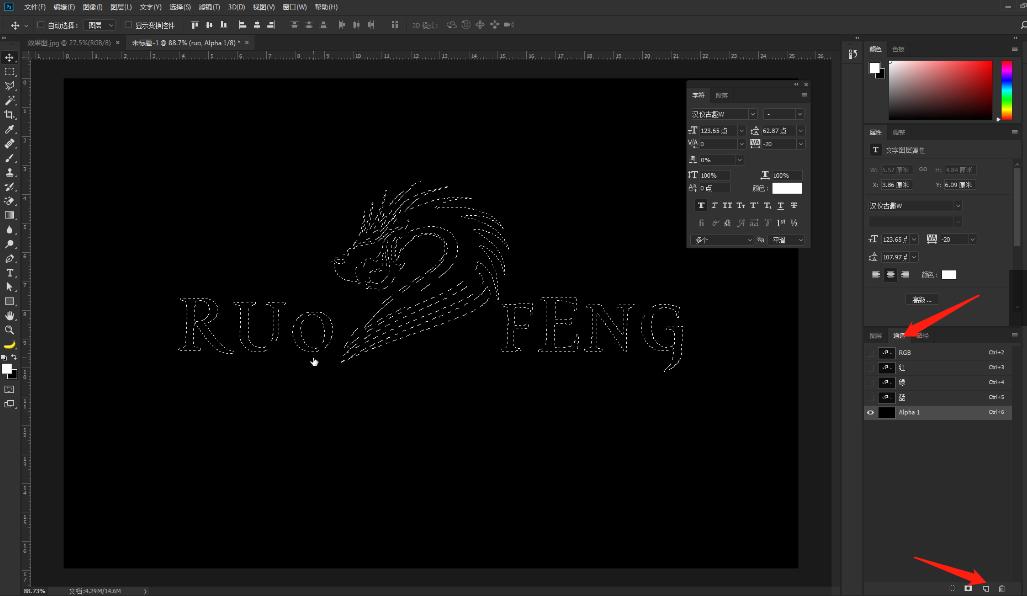This screenshot has height=596, width=1027.
Task: Select the Blur tool
Action: click(x=9, y=230)
